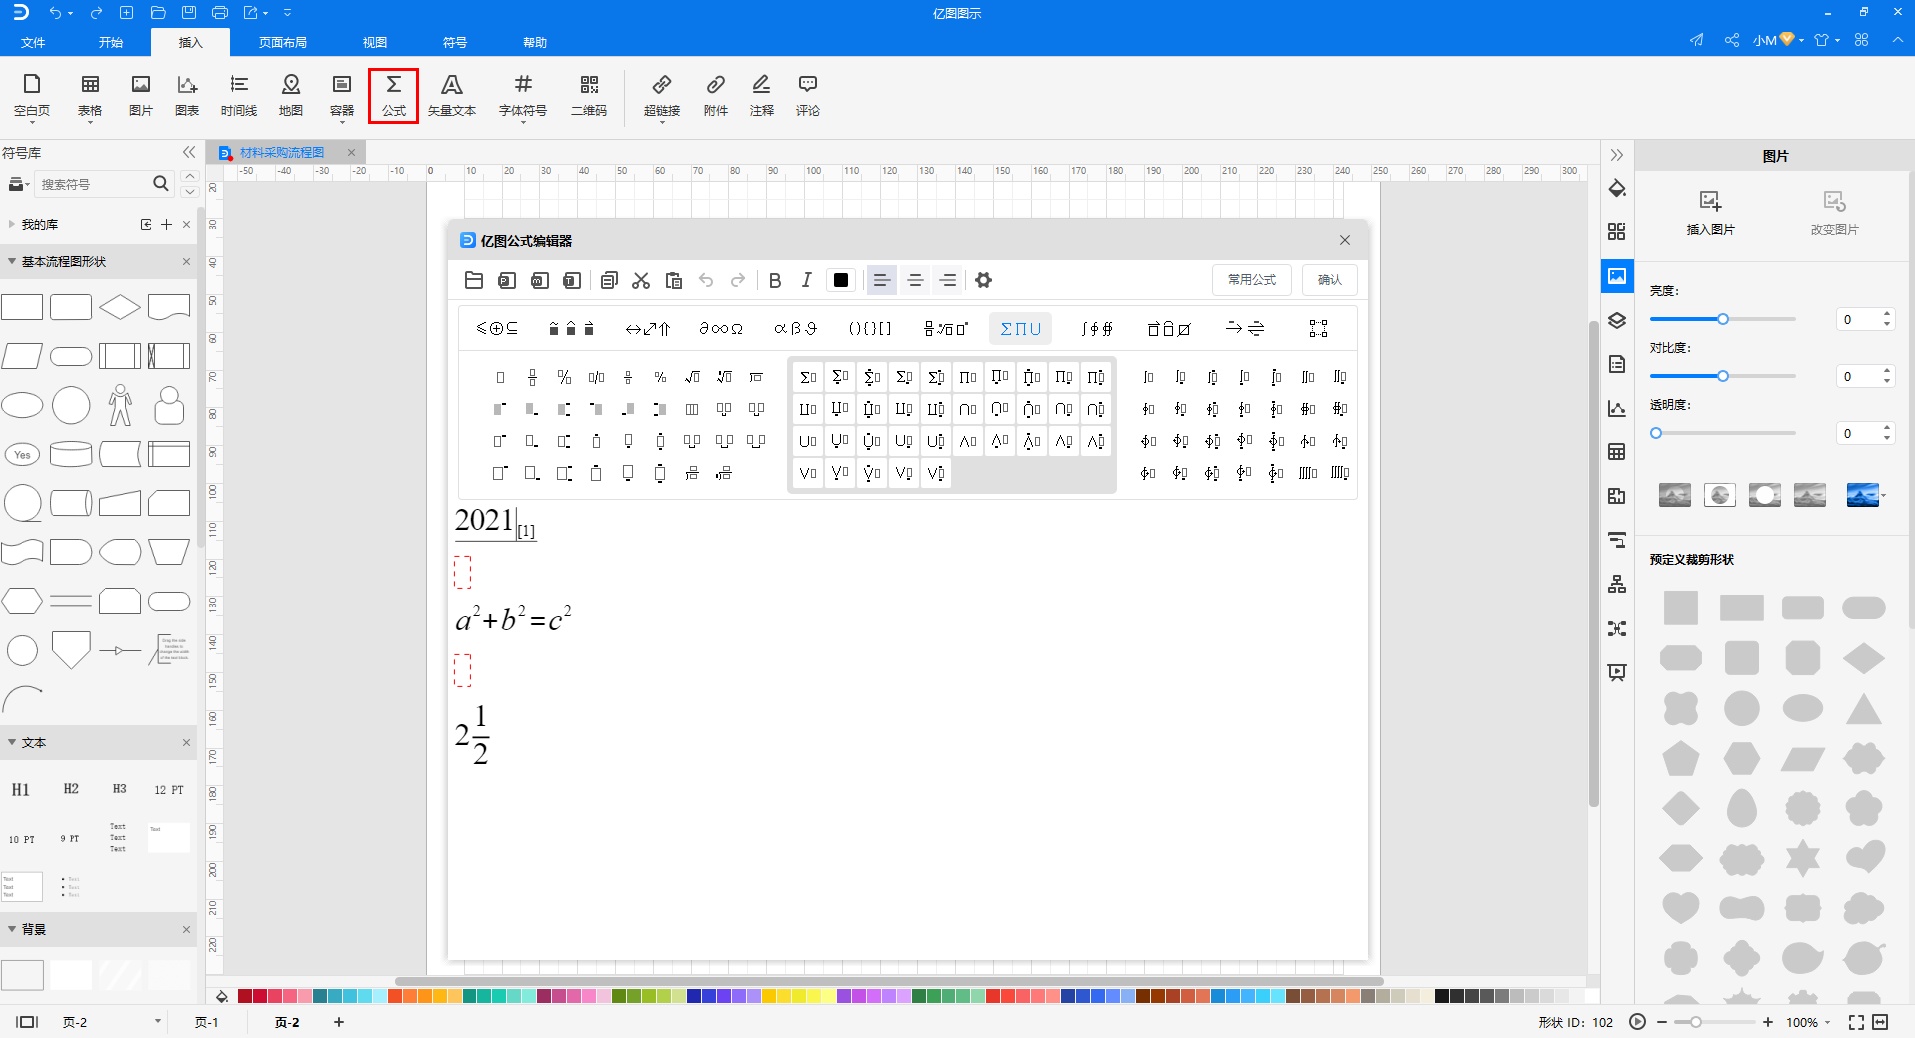The image size is (1915, 1038).
Task: Open formula editor settings gear
Action: click(984, 280)
